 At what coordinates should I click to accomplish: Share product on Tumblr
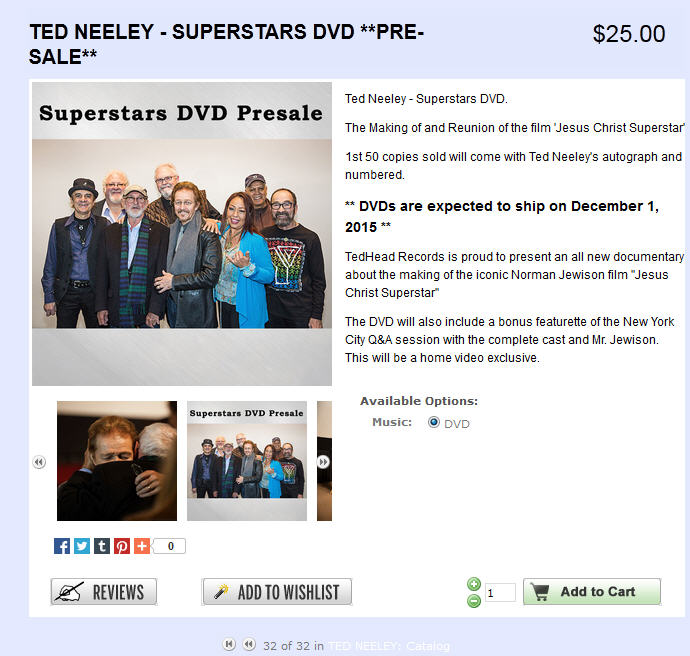pos(102,546)
